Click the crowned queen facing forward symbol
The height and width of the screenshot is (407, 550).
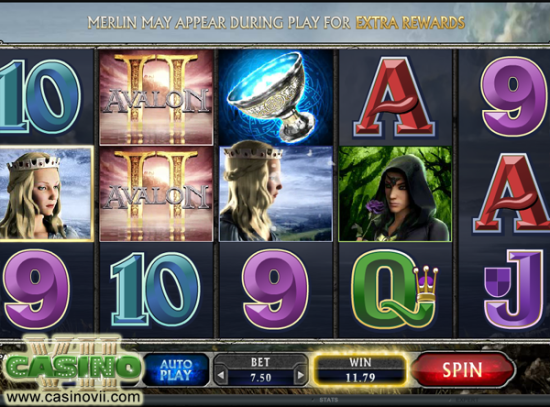46,194
